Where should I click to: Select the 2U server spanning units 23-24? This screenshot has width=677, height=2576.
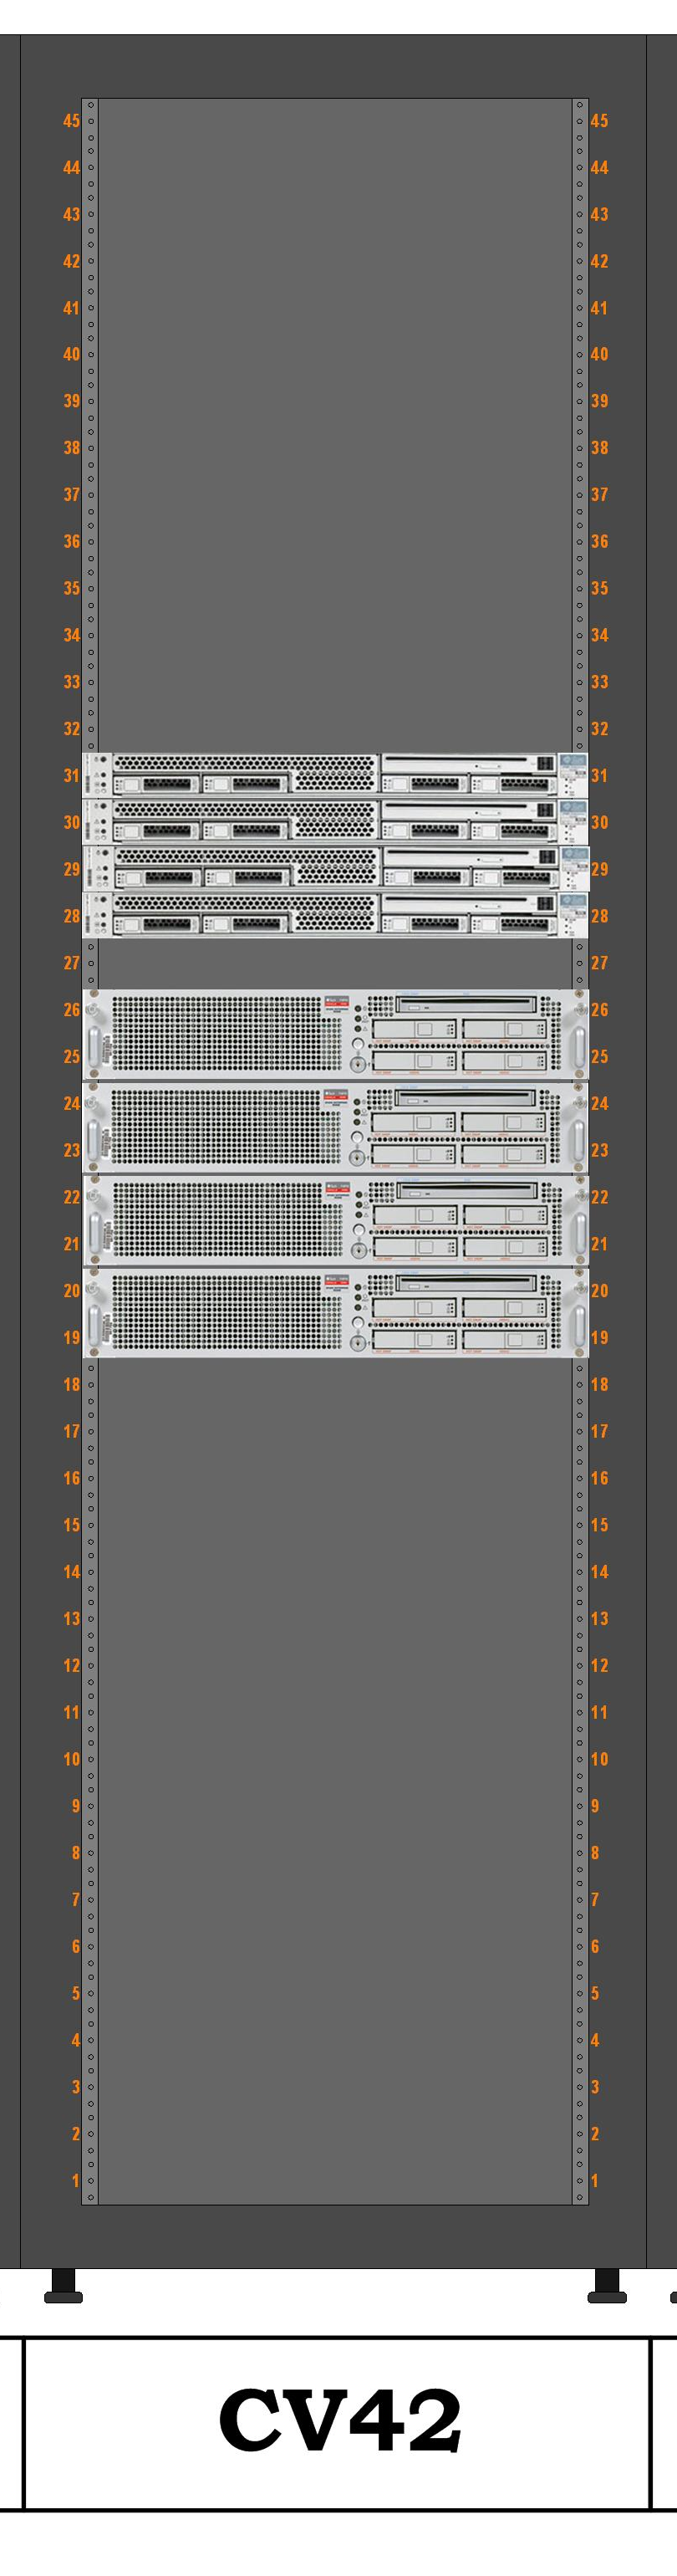tap(335, 1126)
